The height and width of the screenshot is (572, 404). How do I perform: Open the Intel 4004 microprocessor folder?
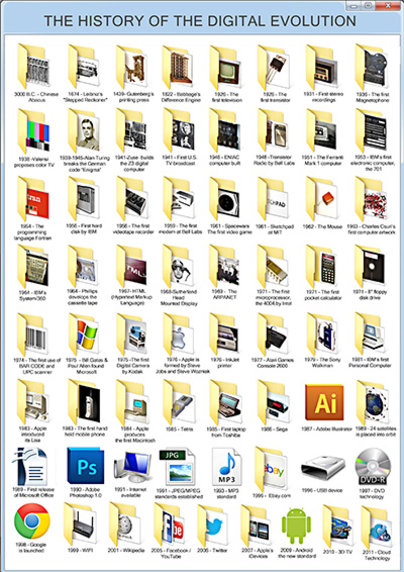[x=274, y=266]
